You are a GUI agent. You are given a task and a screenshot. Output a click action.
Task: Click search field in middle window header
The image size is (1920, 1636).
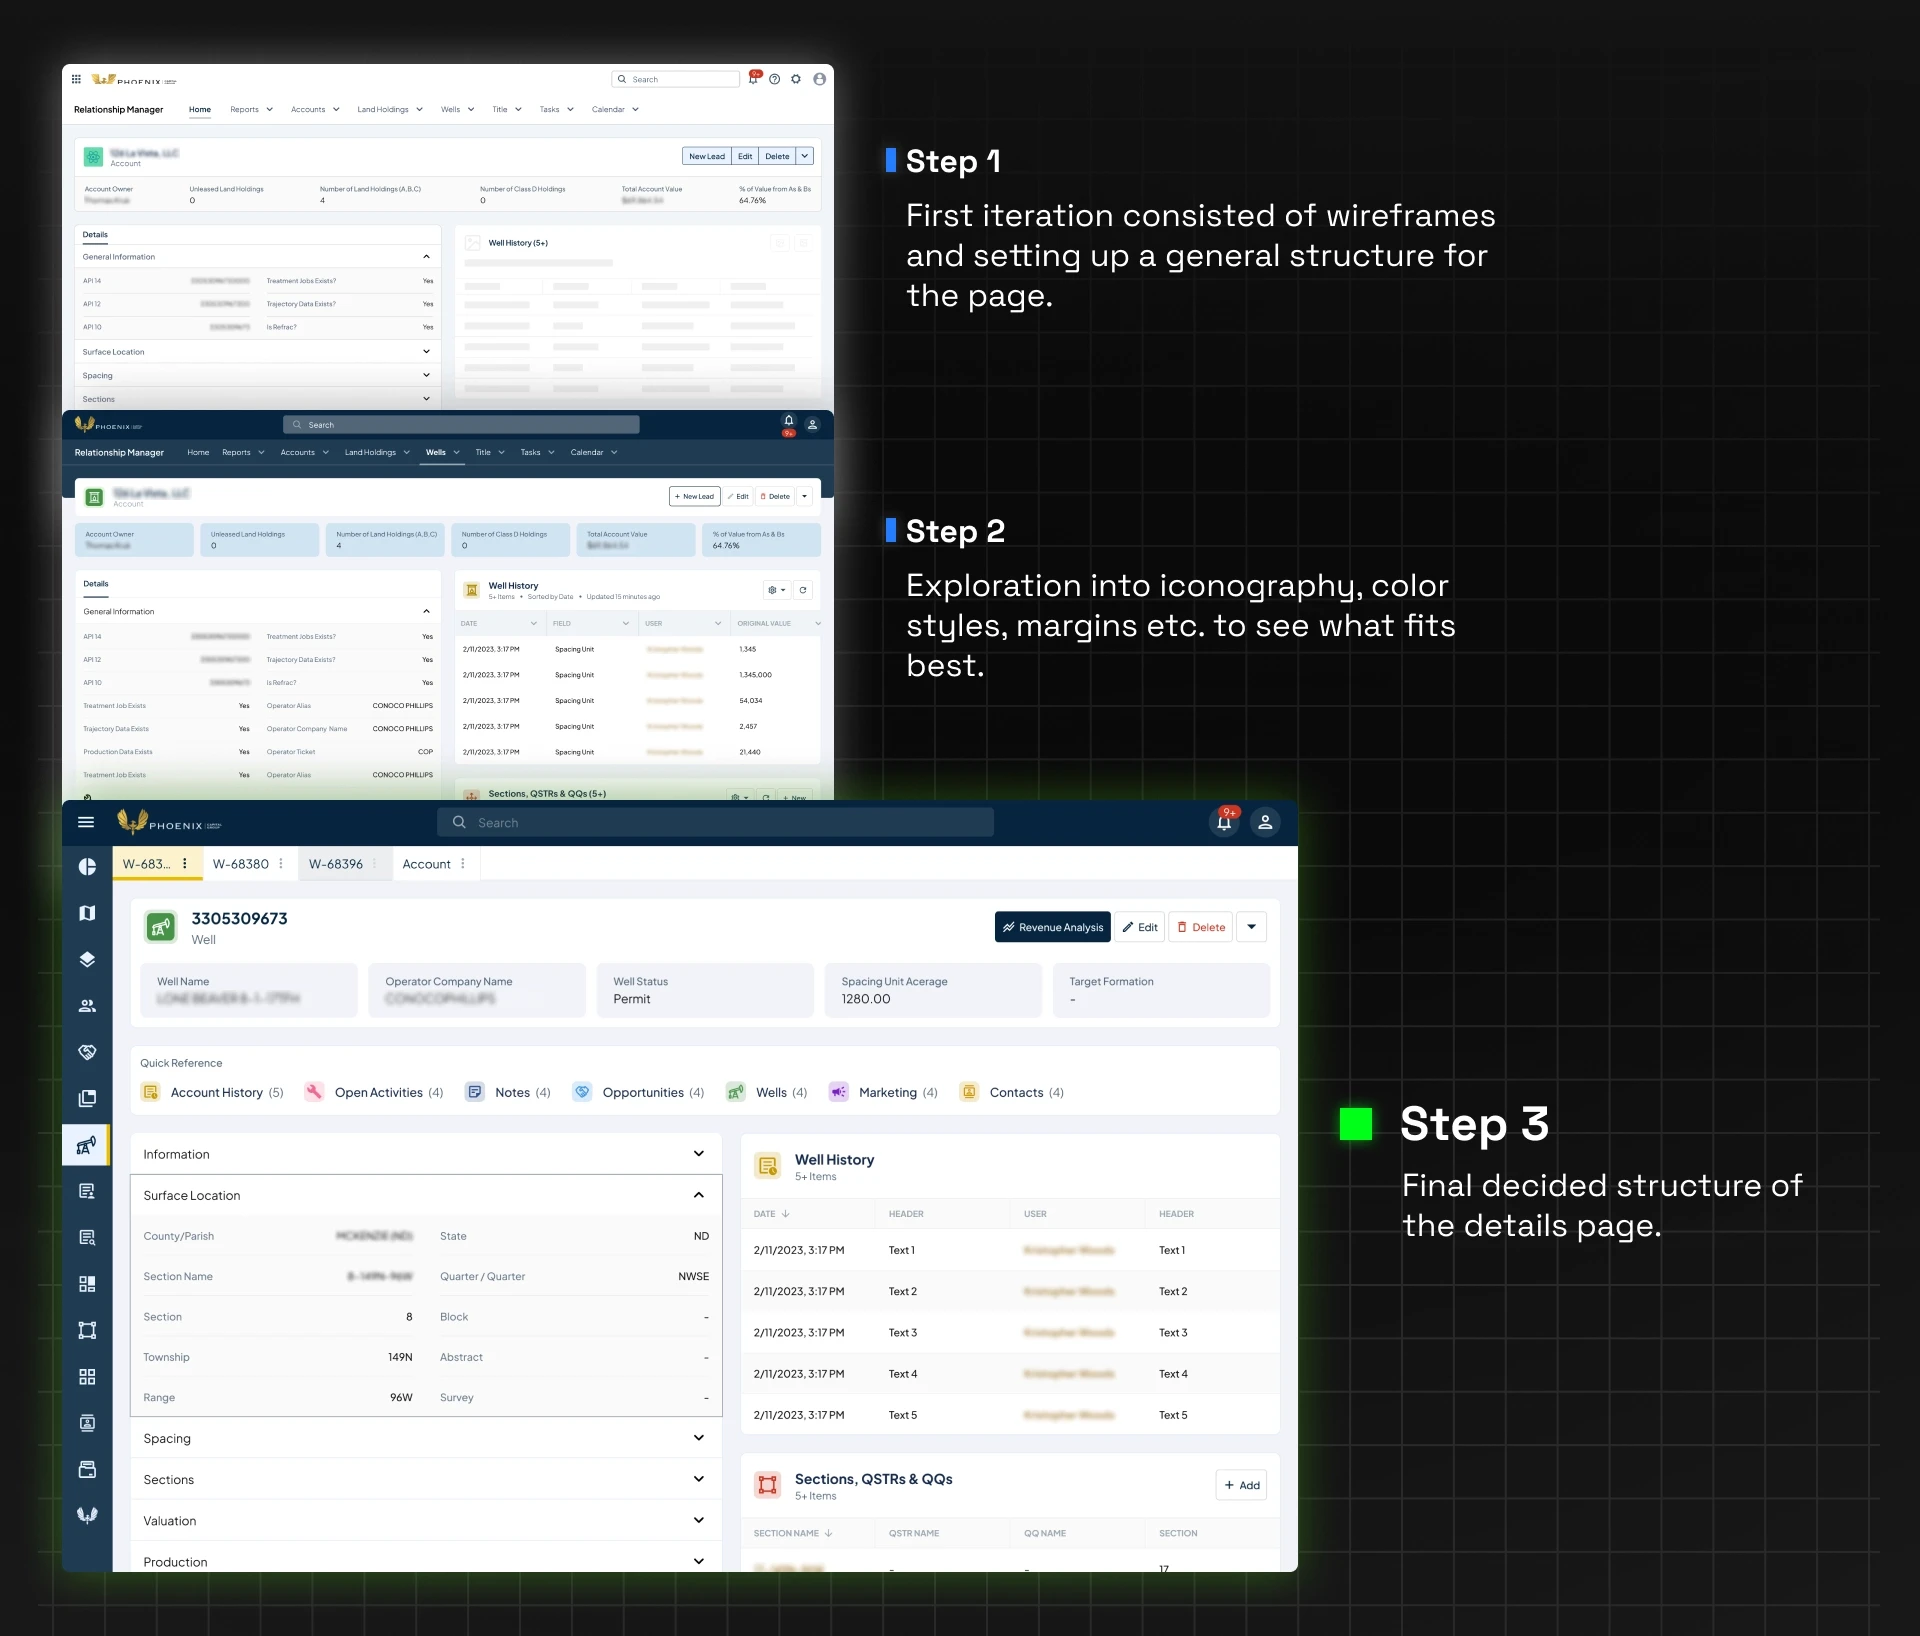pyautogui.click(x=461, y=425)
